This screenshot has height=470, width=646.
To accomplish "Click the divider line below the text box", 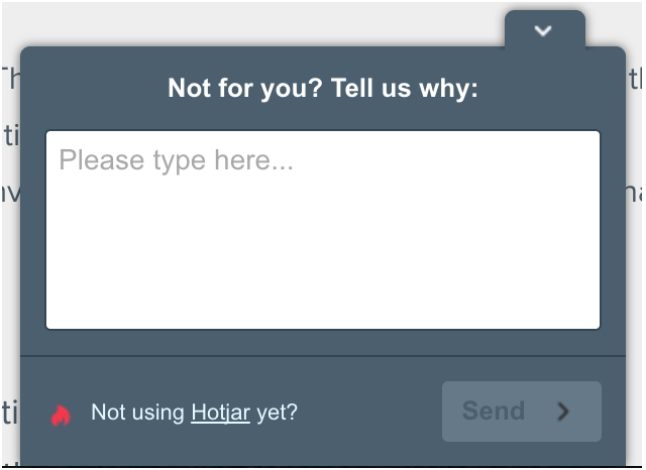I will (322, 356).
